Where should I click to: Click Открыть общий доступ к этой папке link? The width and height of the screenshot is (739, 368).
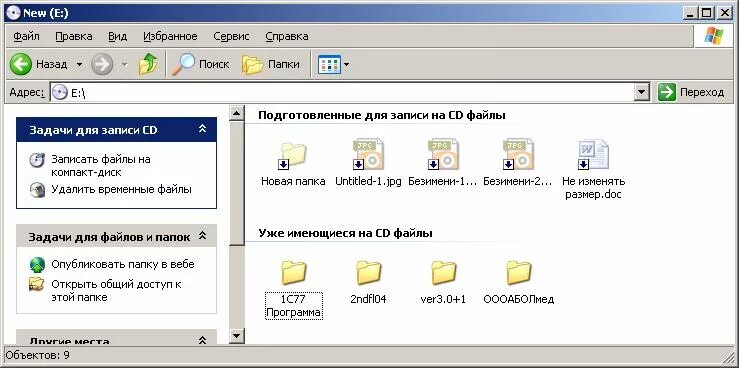116,291
